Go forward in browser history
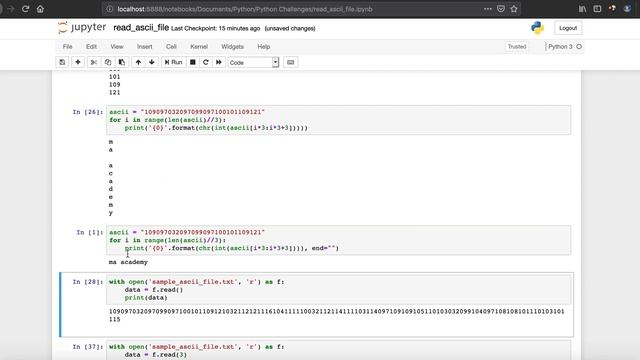Screen dimensions: 640x360 tap(11, 9)
